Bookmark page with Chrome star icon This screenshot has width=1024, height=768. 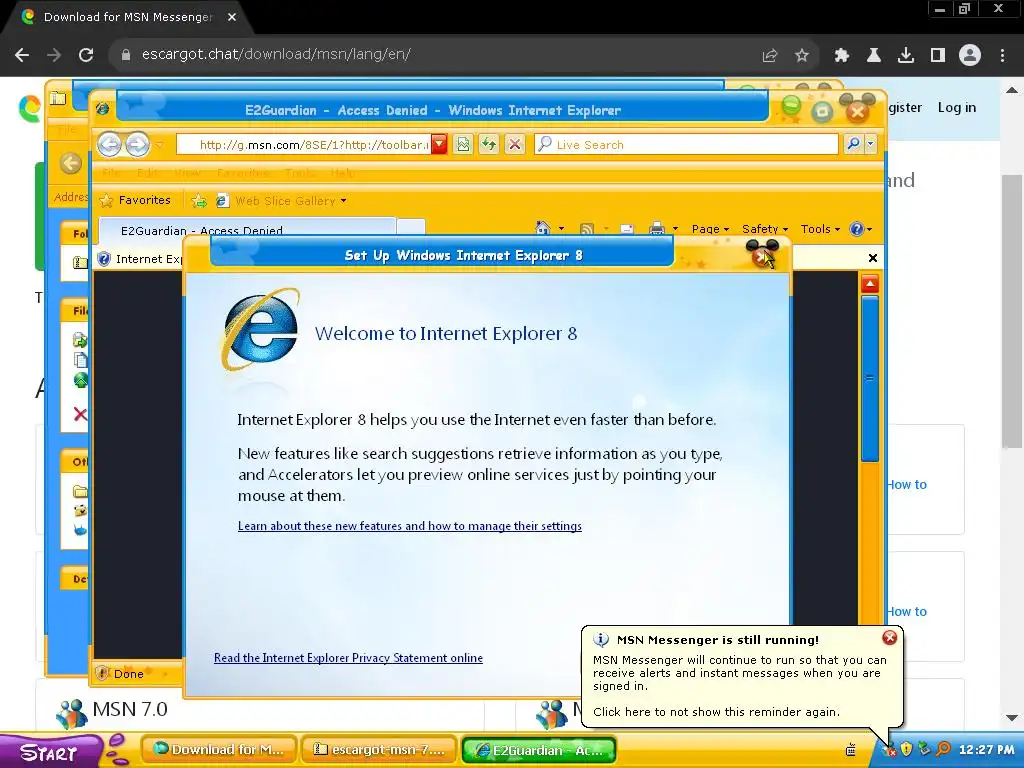(x=802, y=55)
